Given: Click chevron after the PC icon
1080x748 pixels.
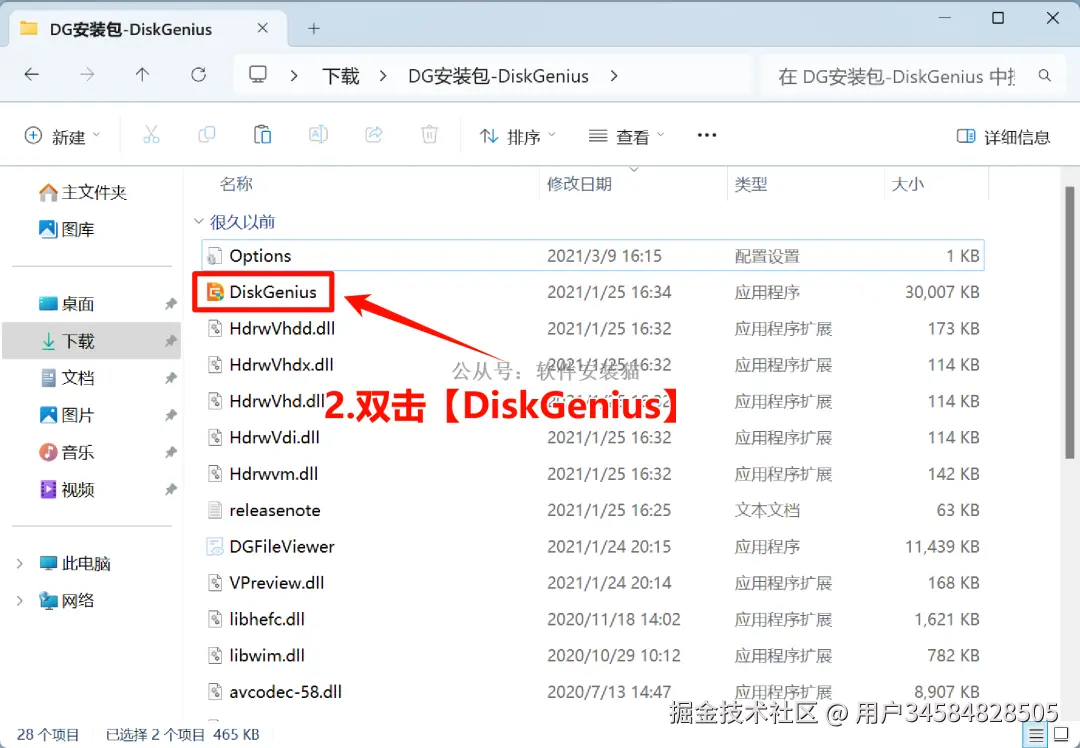Looking at the screenshot, I should pyautogui.click(x=294, y=76).
